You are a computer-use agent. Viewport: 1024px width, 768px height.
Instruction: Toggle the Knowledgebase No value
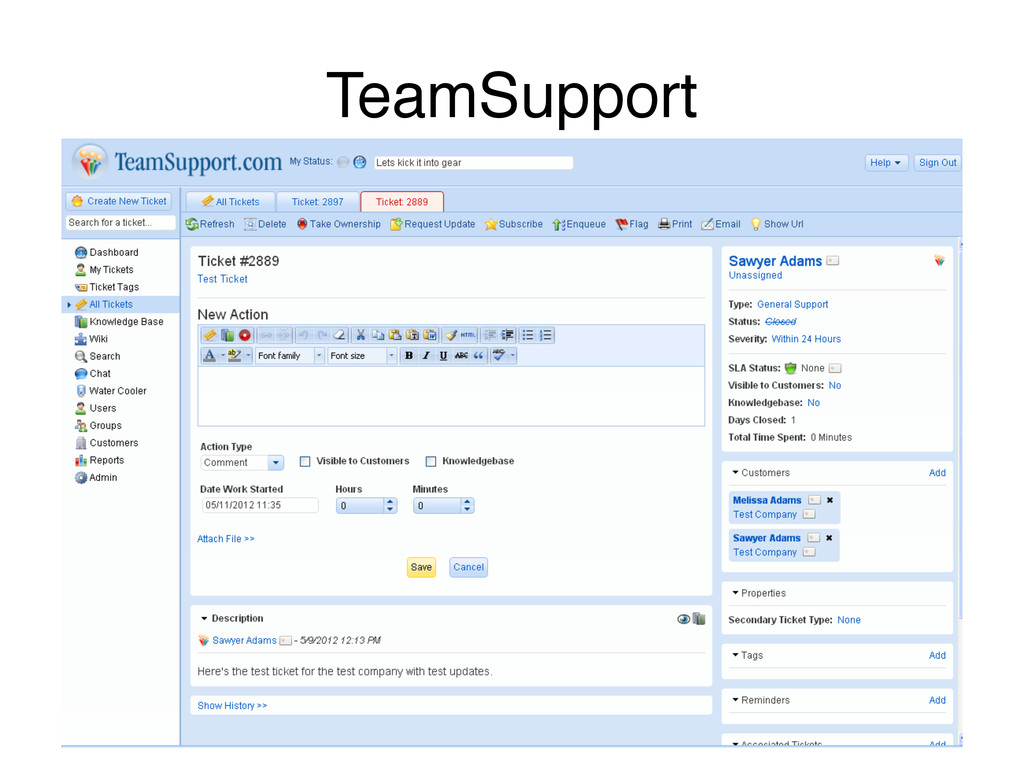[x=814, y=403]
